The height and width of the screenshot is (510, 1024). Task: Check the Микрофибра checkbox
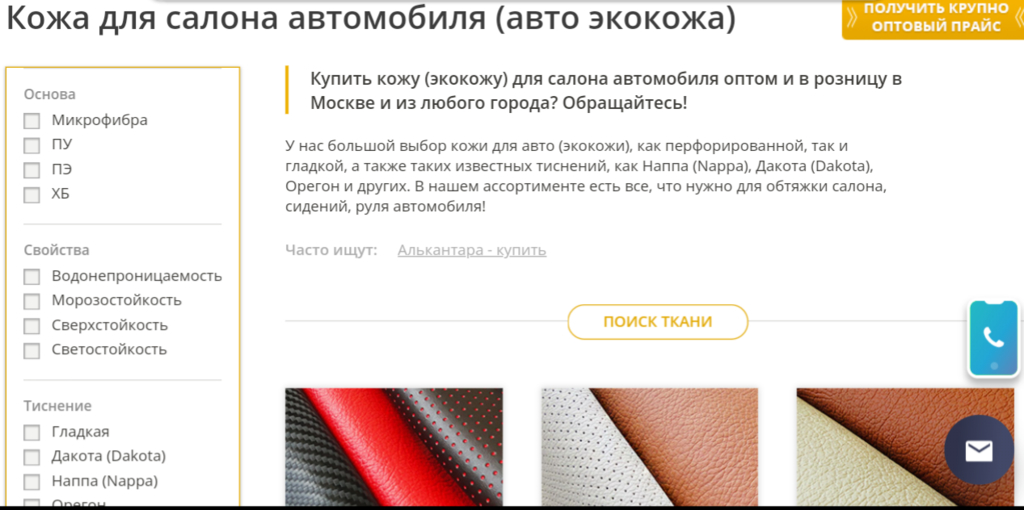(32, 121)
